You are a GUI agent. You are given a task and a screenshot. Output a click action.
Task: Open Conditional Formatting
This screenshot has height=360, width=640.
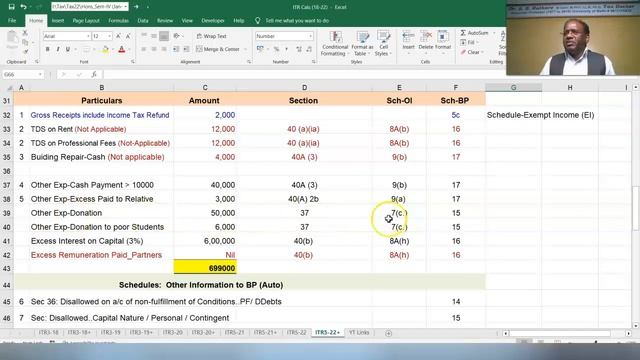coord(335,44)
